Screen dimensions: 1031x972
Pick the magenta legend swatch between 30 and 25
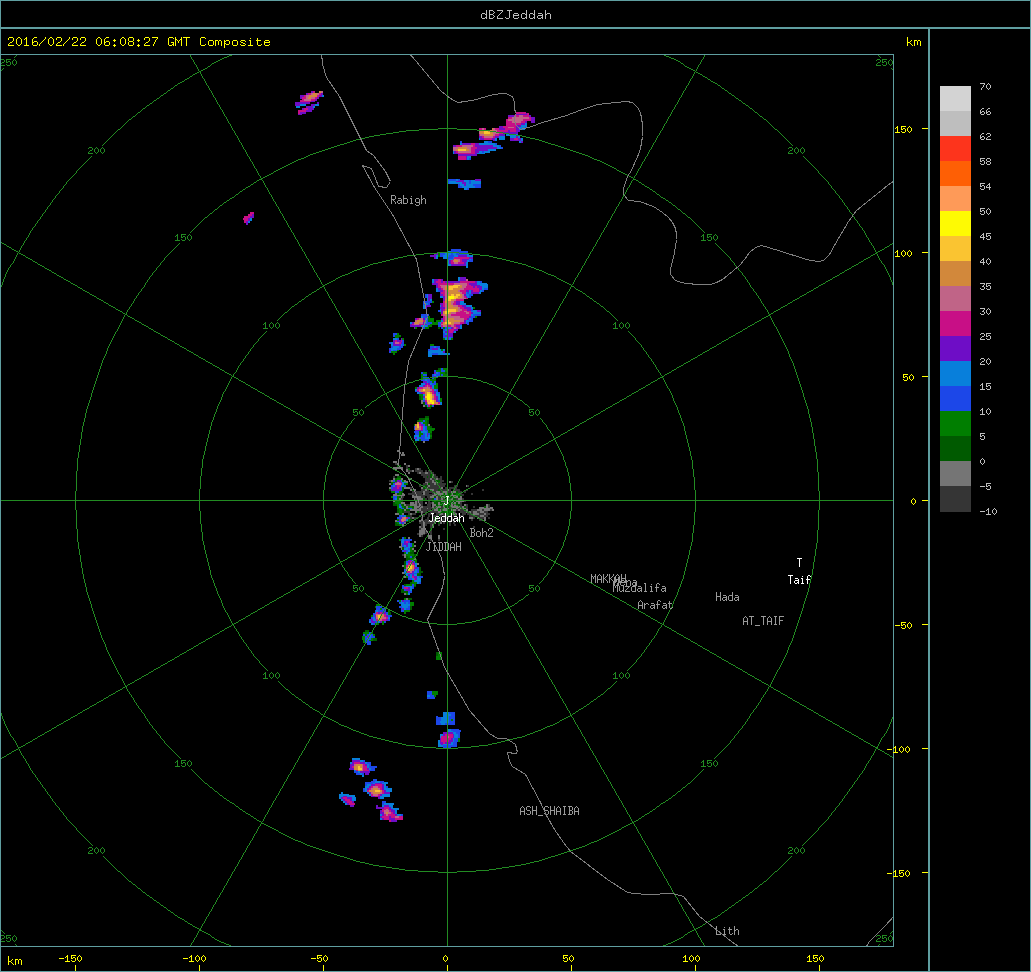(955, 324)
